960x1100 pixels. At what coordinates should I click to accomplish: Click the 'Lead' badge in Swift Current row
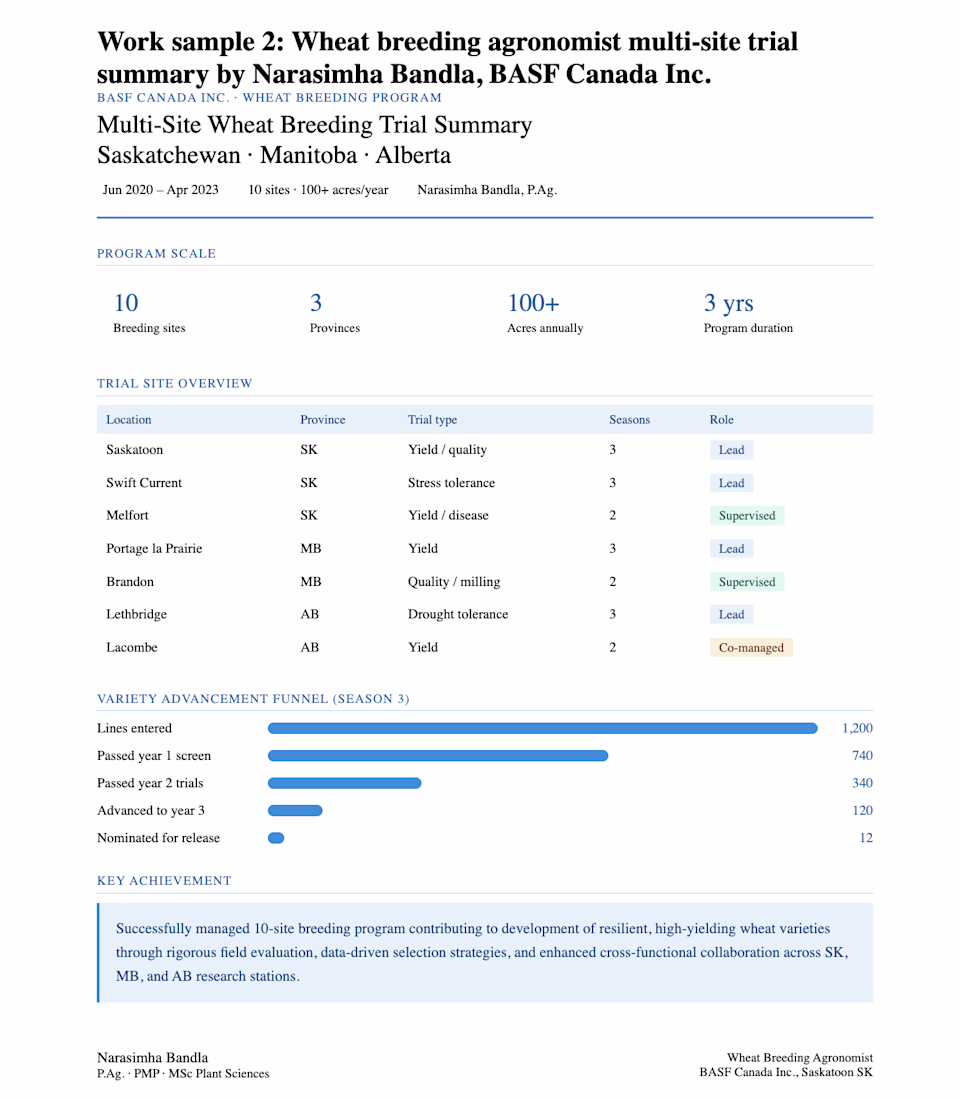click(731, 483)
